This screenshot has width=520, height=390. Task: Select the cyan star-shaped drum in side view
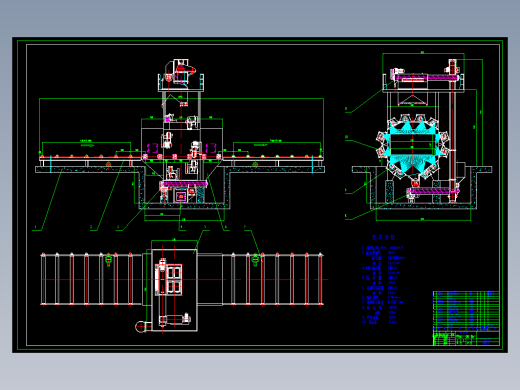pyautogui.click(x=413, y=146)
